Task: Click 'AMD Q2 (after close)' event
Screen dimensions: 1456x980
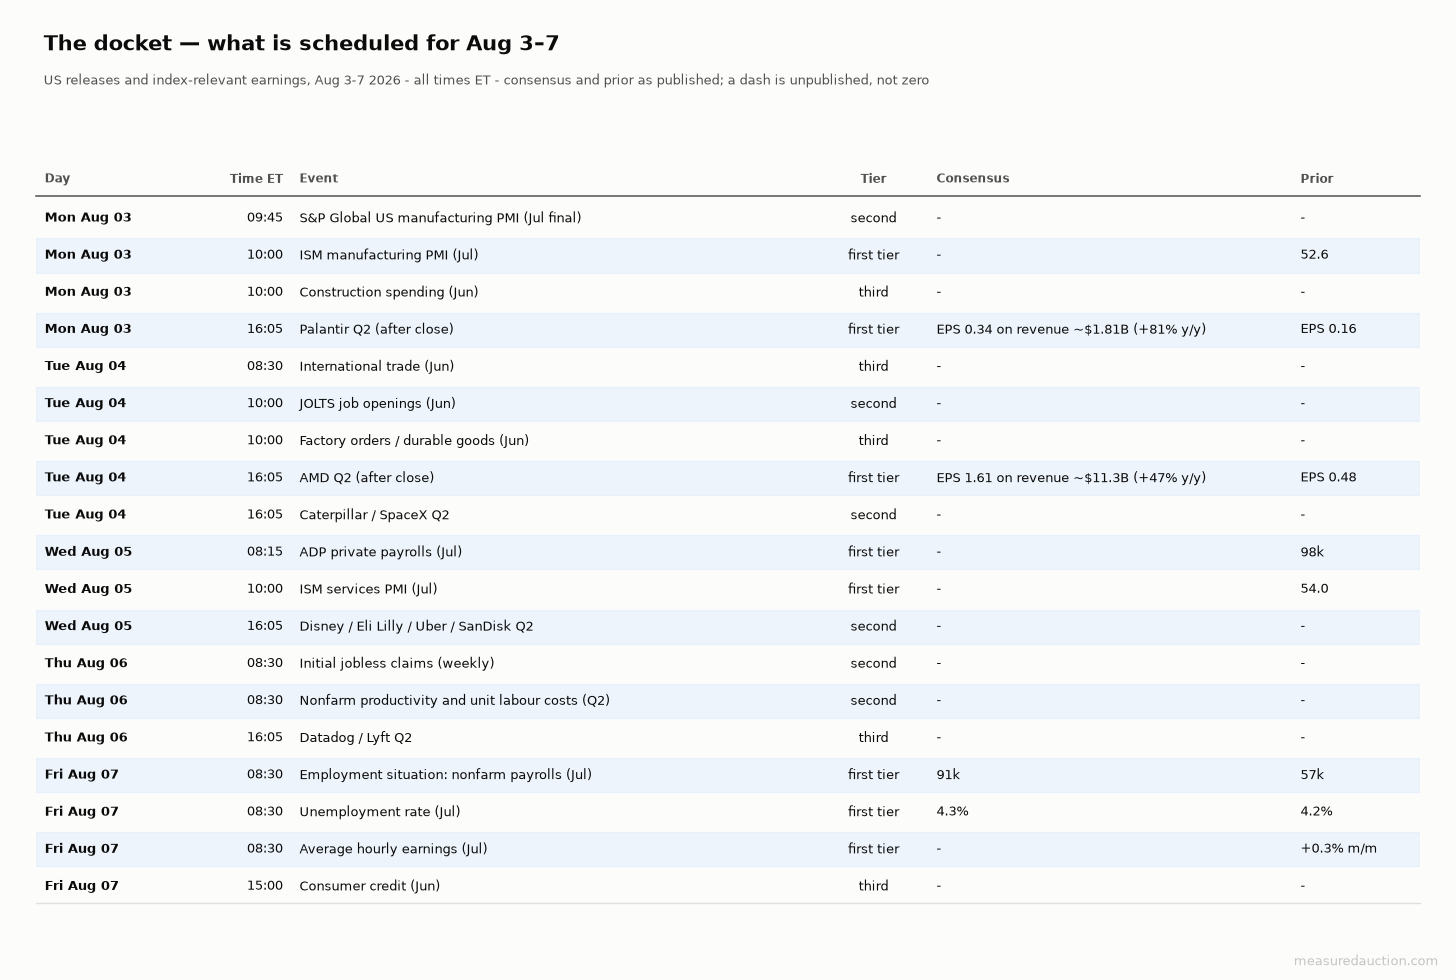Action: 367,477
